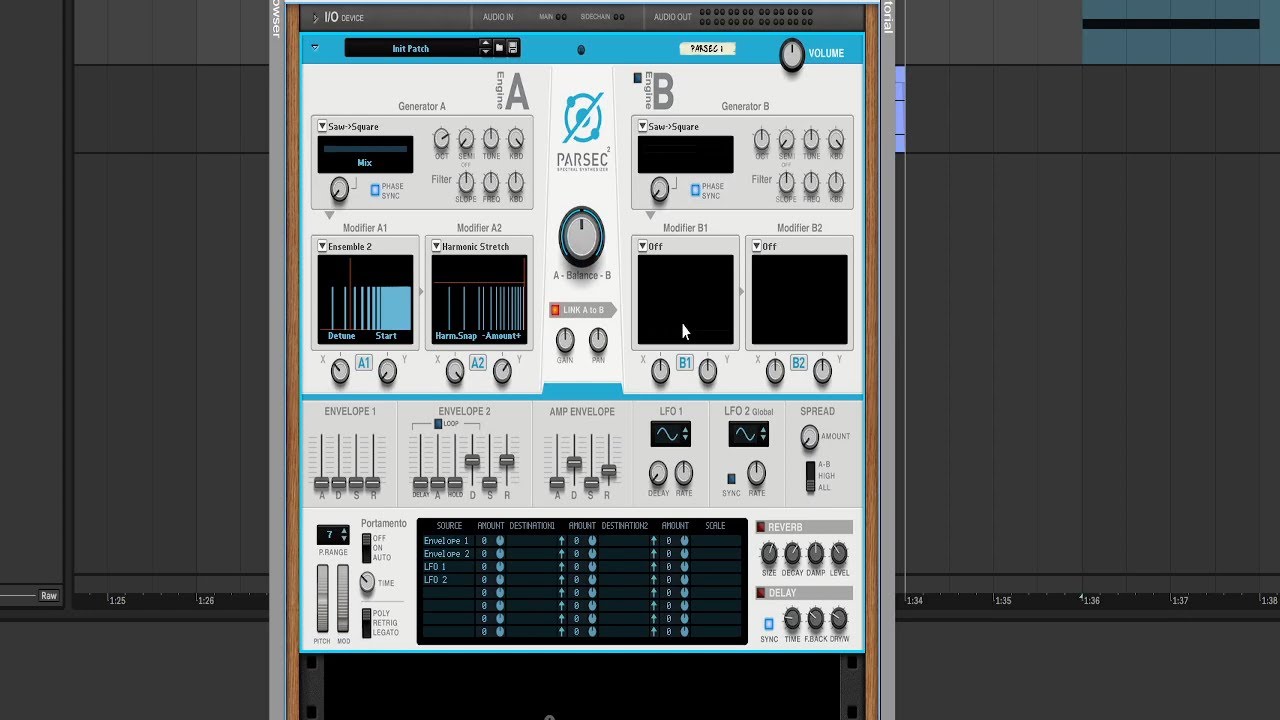Toggle the Envelope 2 LOOP button
Image resolution: width=1280 pixels, height=720 pixels.
(438, 424)
